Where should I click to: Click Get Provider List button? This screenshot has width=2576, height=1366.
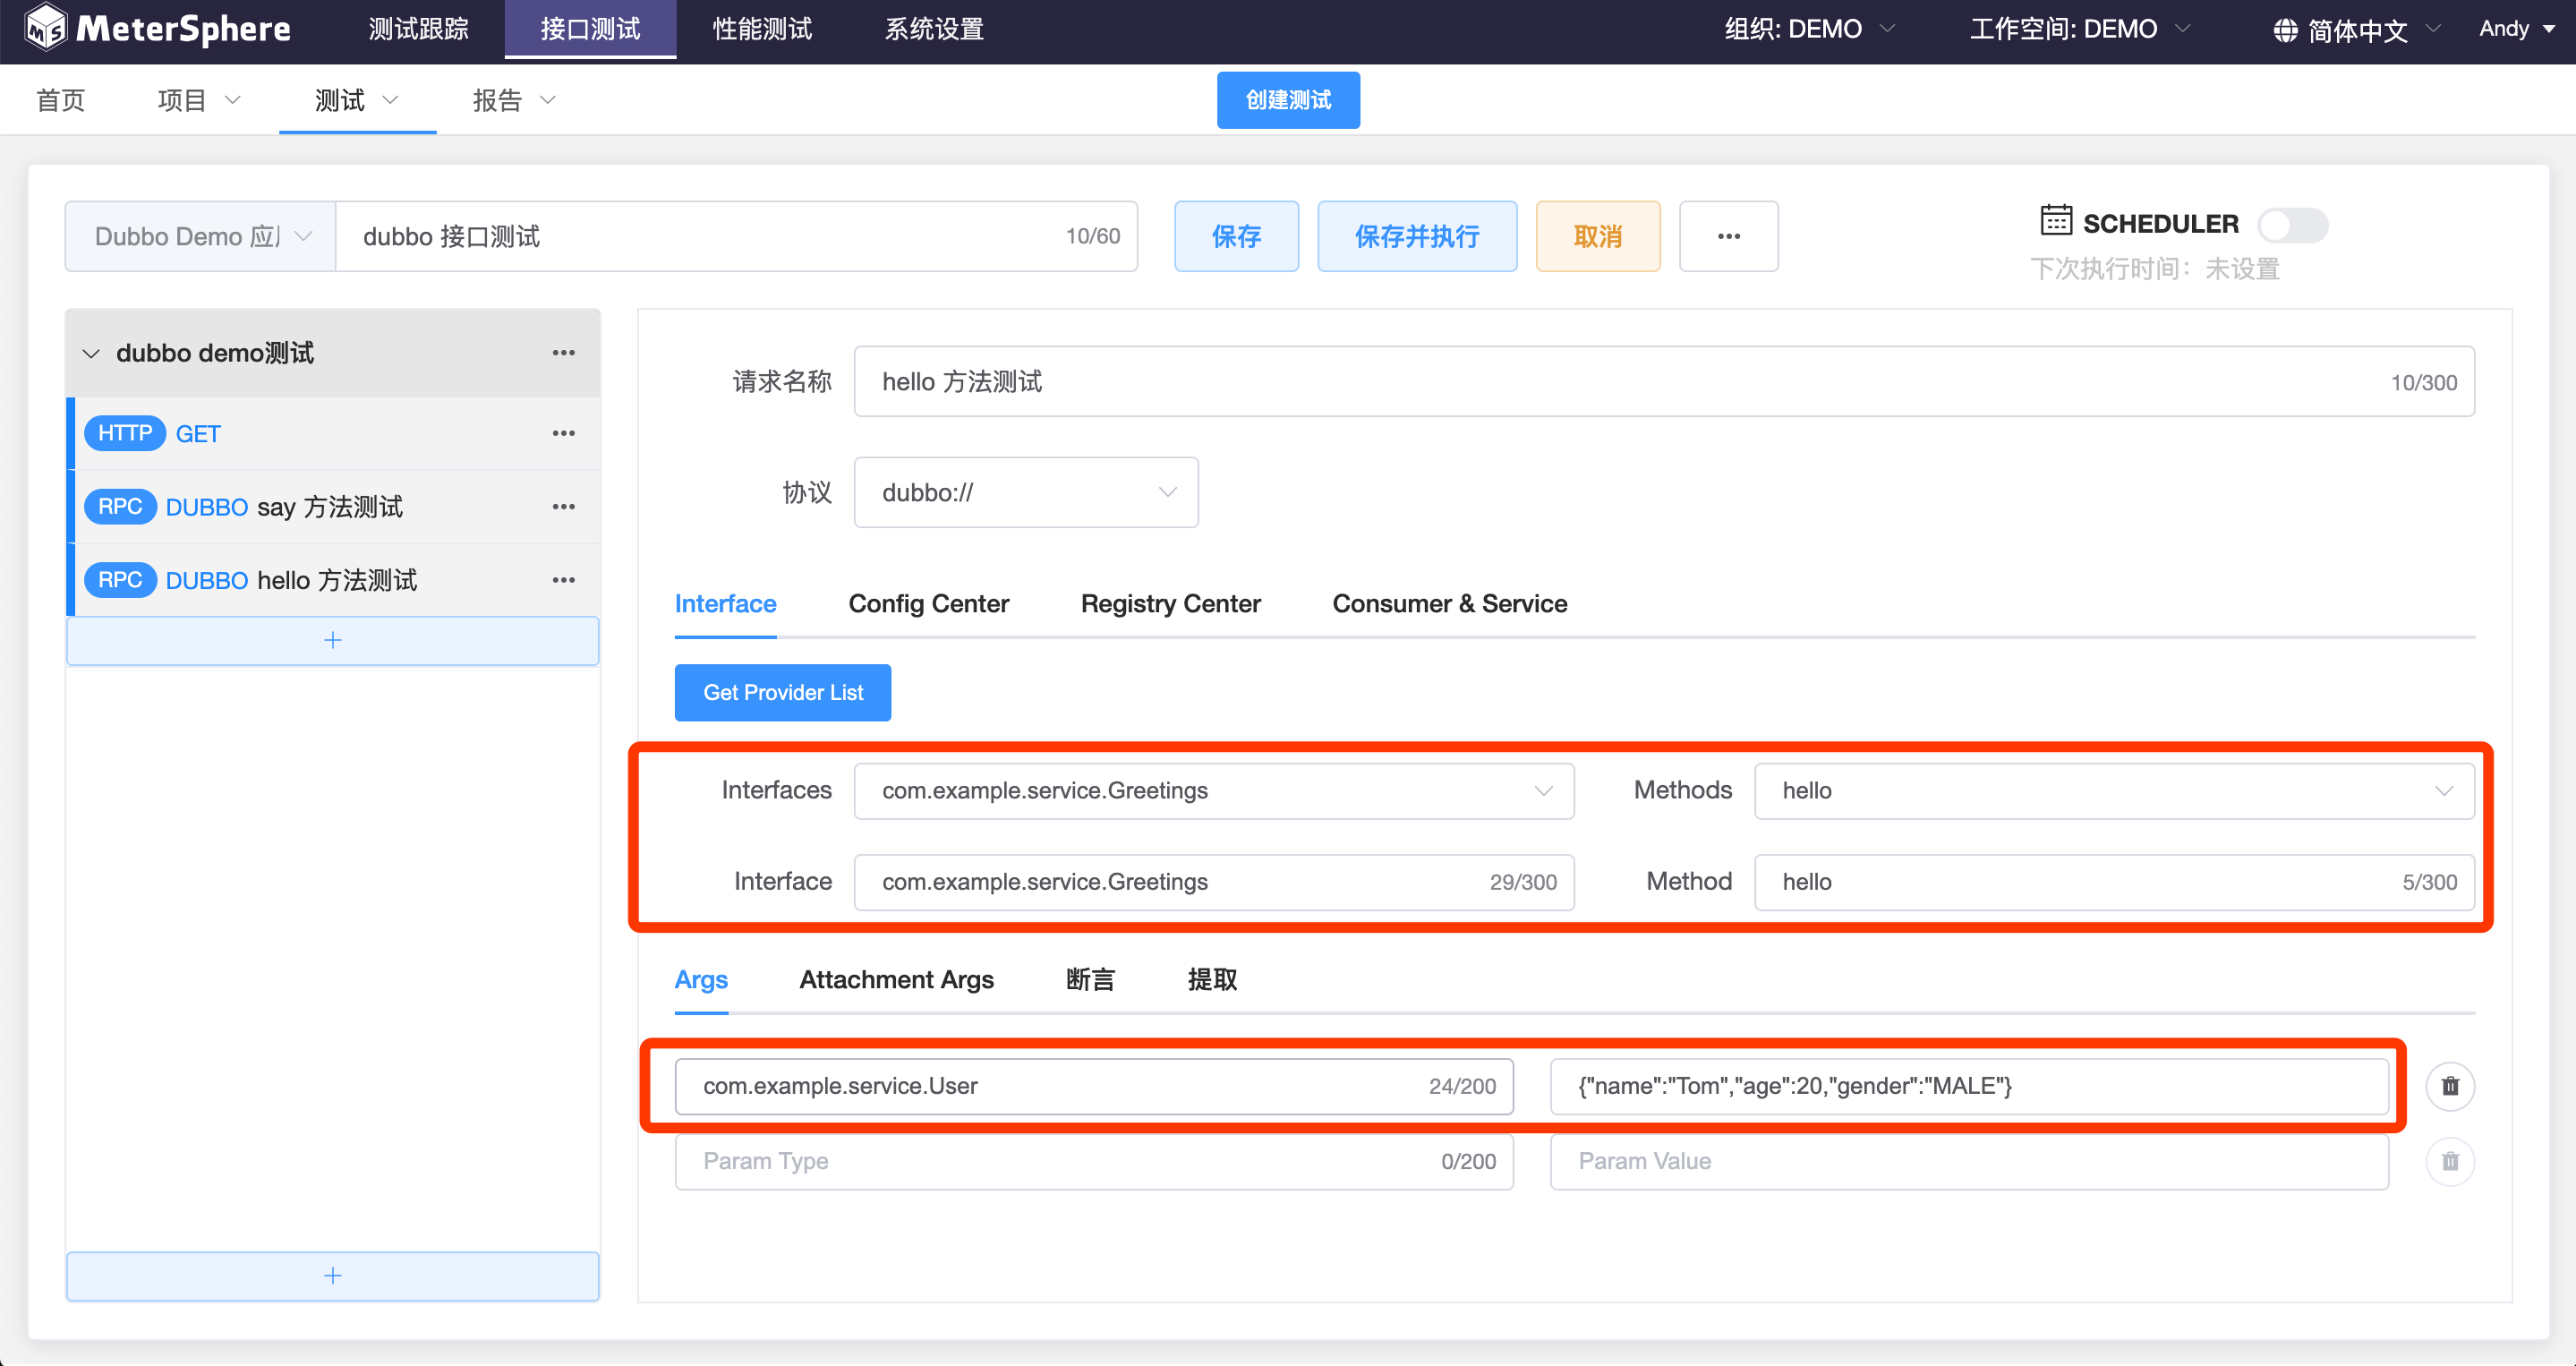782,693
